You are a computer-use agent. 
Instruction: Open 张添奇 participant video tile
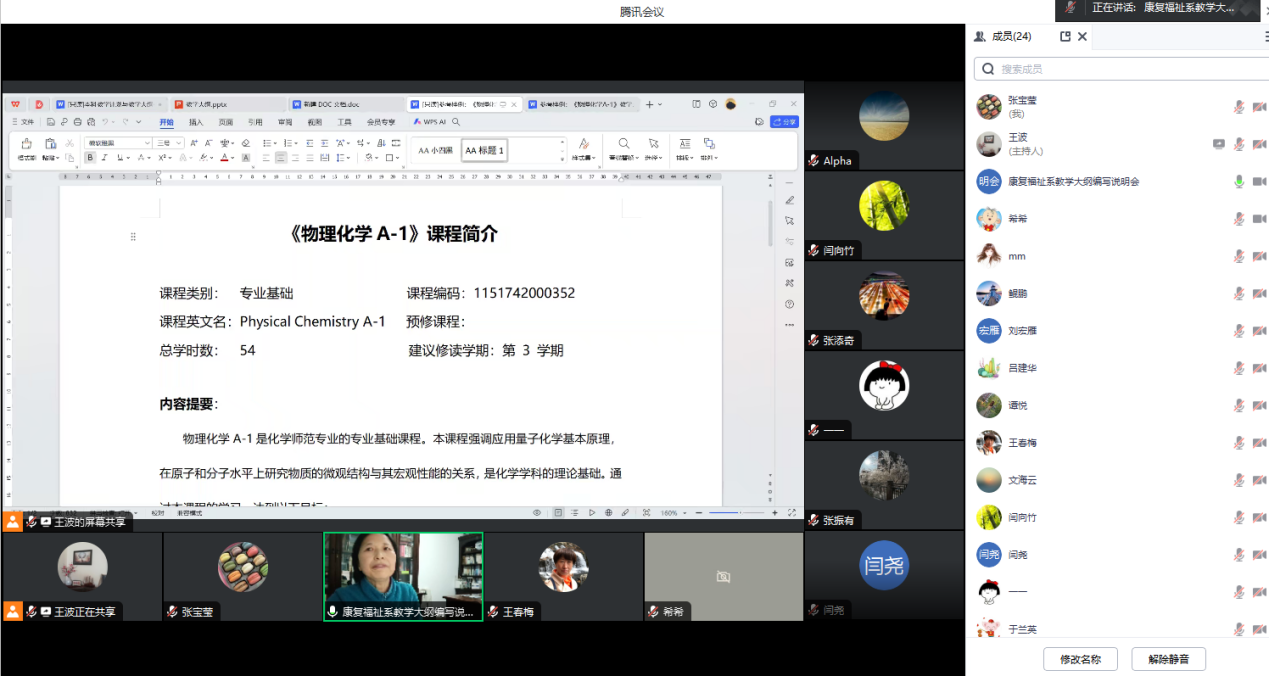884,305
